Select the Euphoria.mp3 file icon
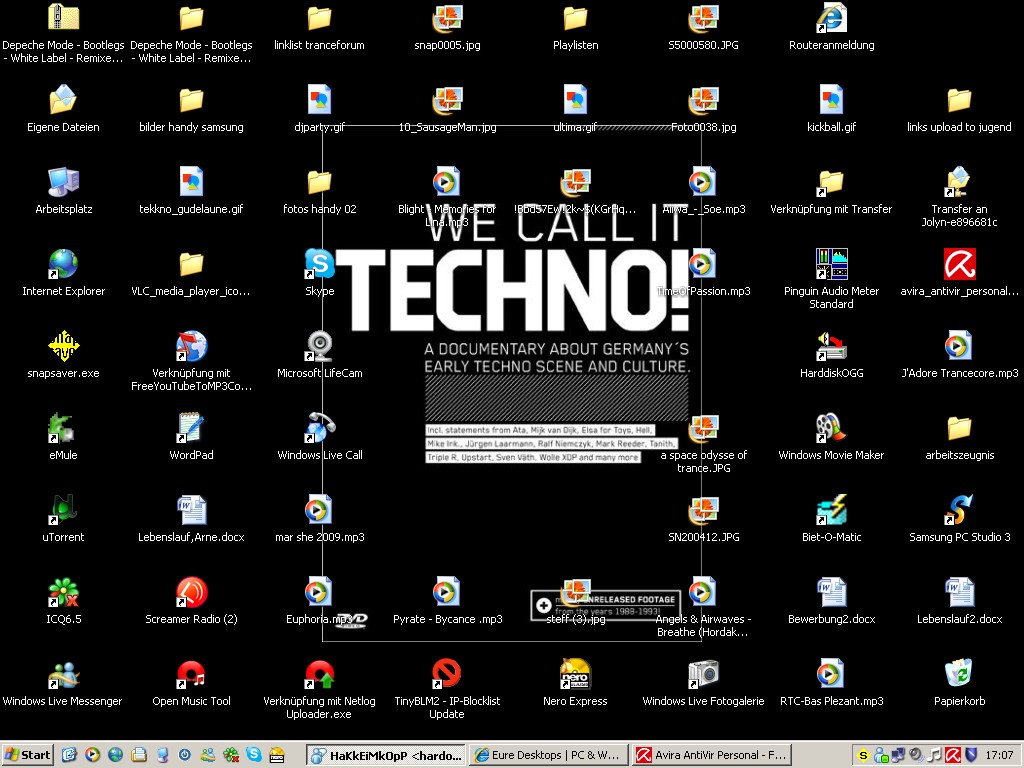1024x768 pixels. pyautogui.click(x=319, y=592)
